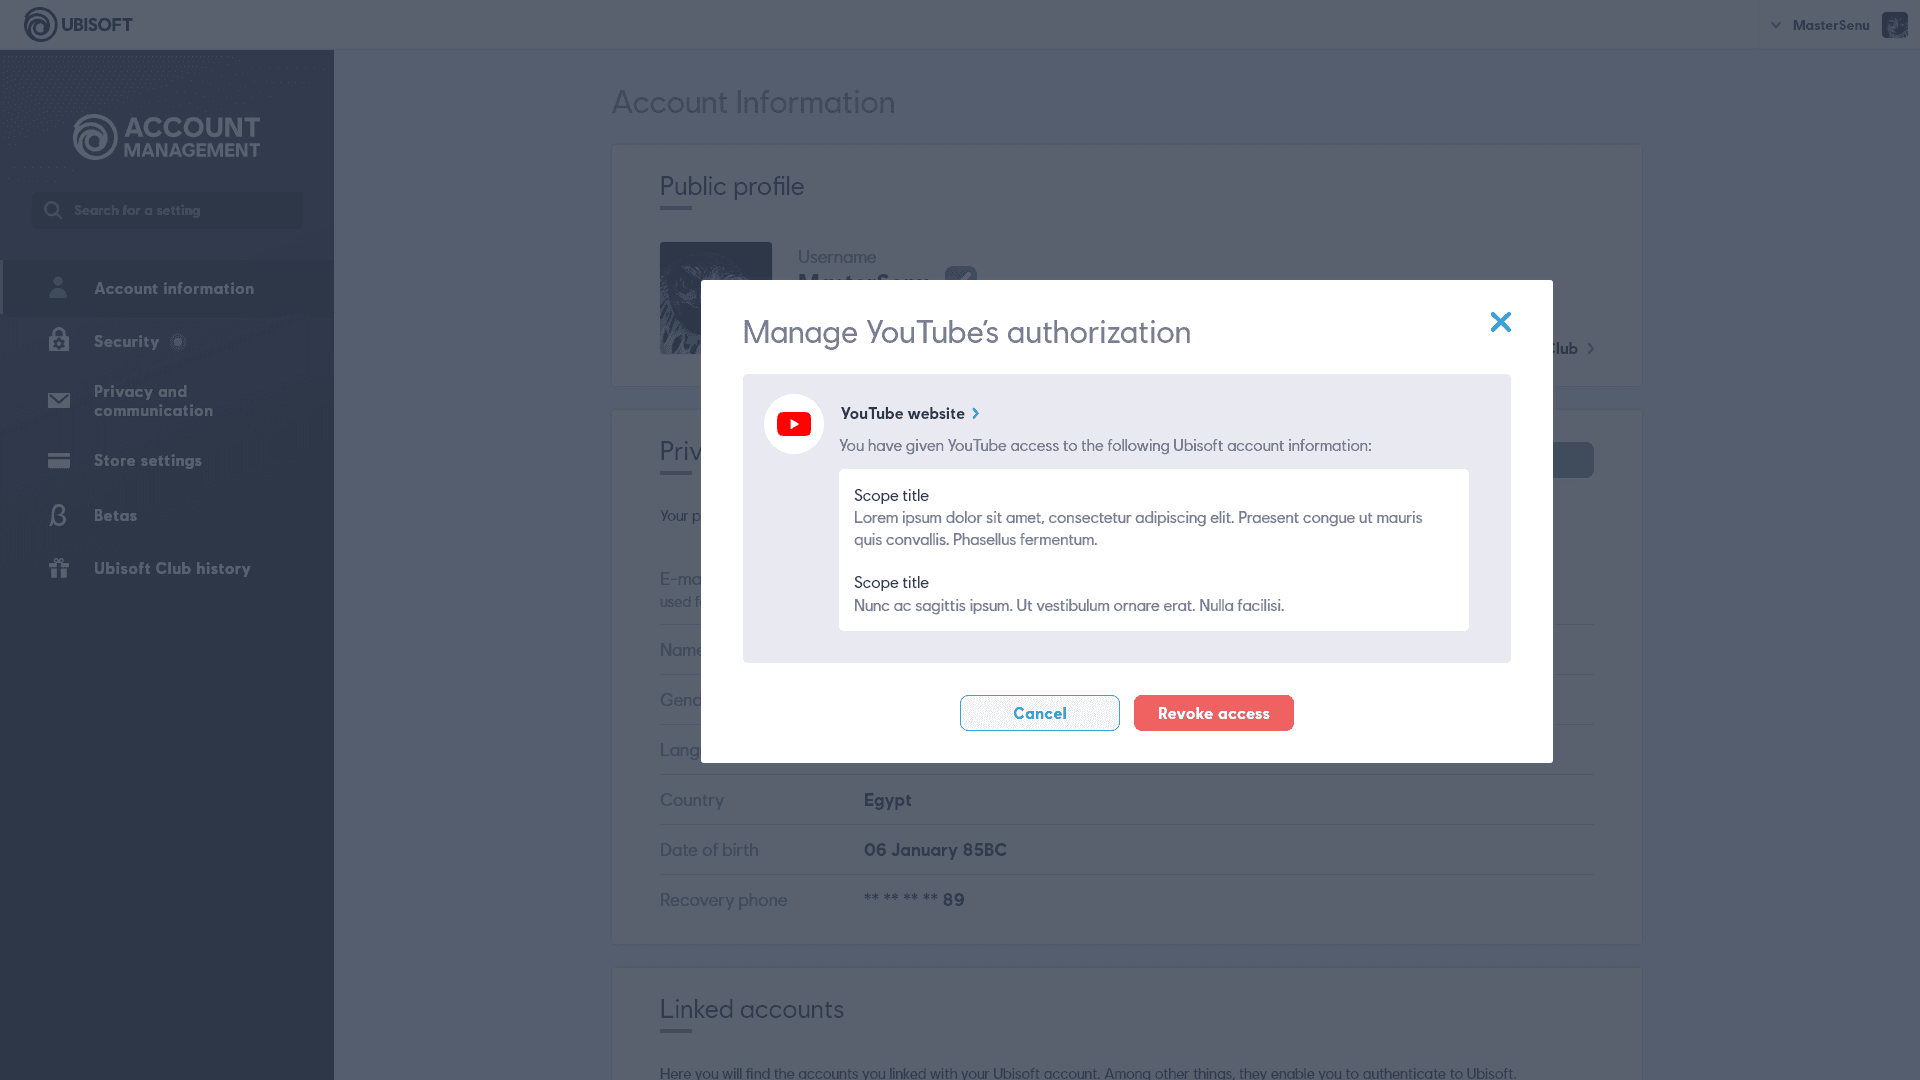1920x1080 pixels.
Task: Open the Security menu item
Action: pyautogui.click(x=126, y=341)
